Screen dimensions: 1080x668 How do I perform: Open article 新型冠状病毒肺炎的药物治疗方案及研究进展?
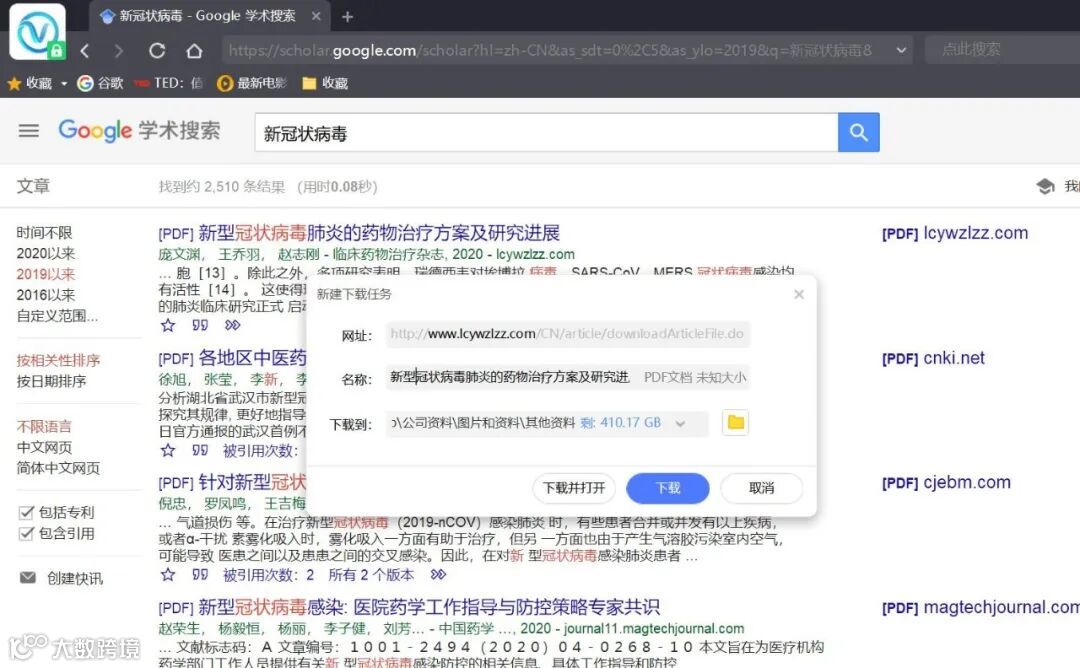coord(379,233)
